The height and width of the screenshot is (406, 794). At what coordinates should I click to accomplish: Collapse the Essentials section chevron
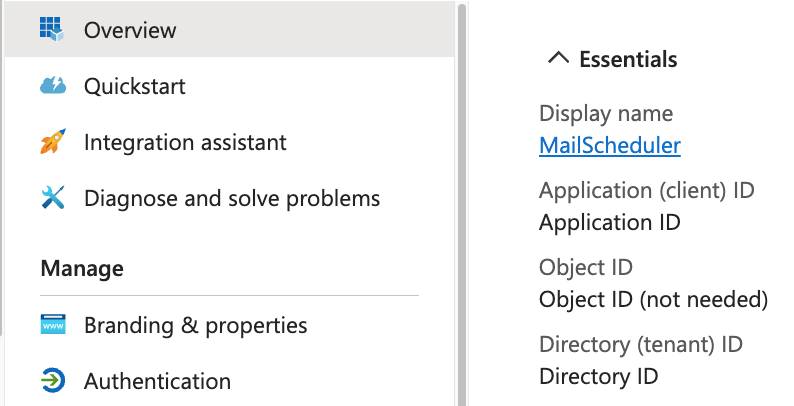558,59
